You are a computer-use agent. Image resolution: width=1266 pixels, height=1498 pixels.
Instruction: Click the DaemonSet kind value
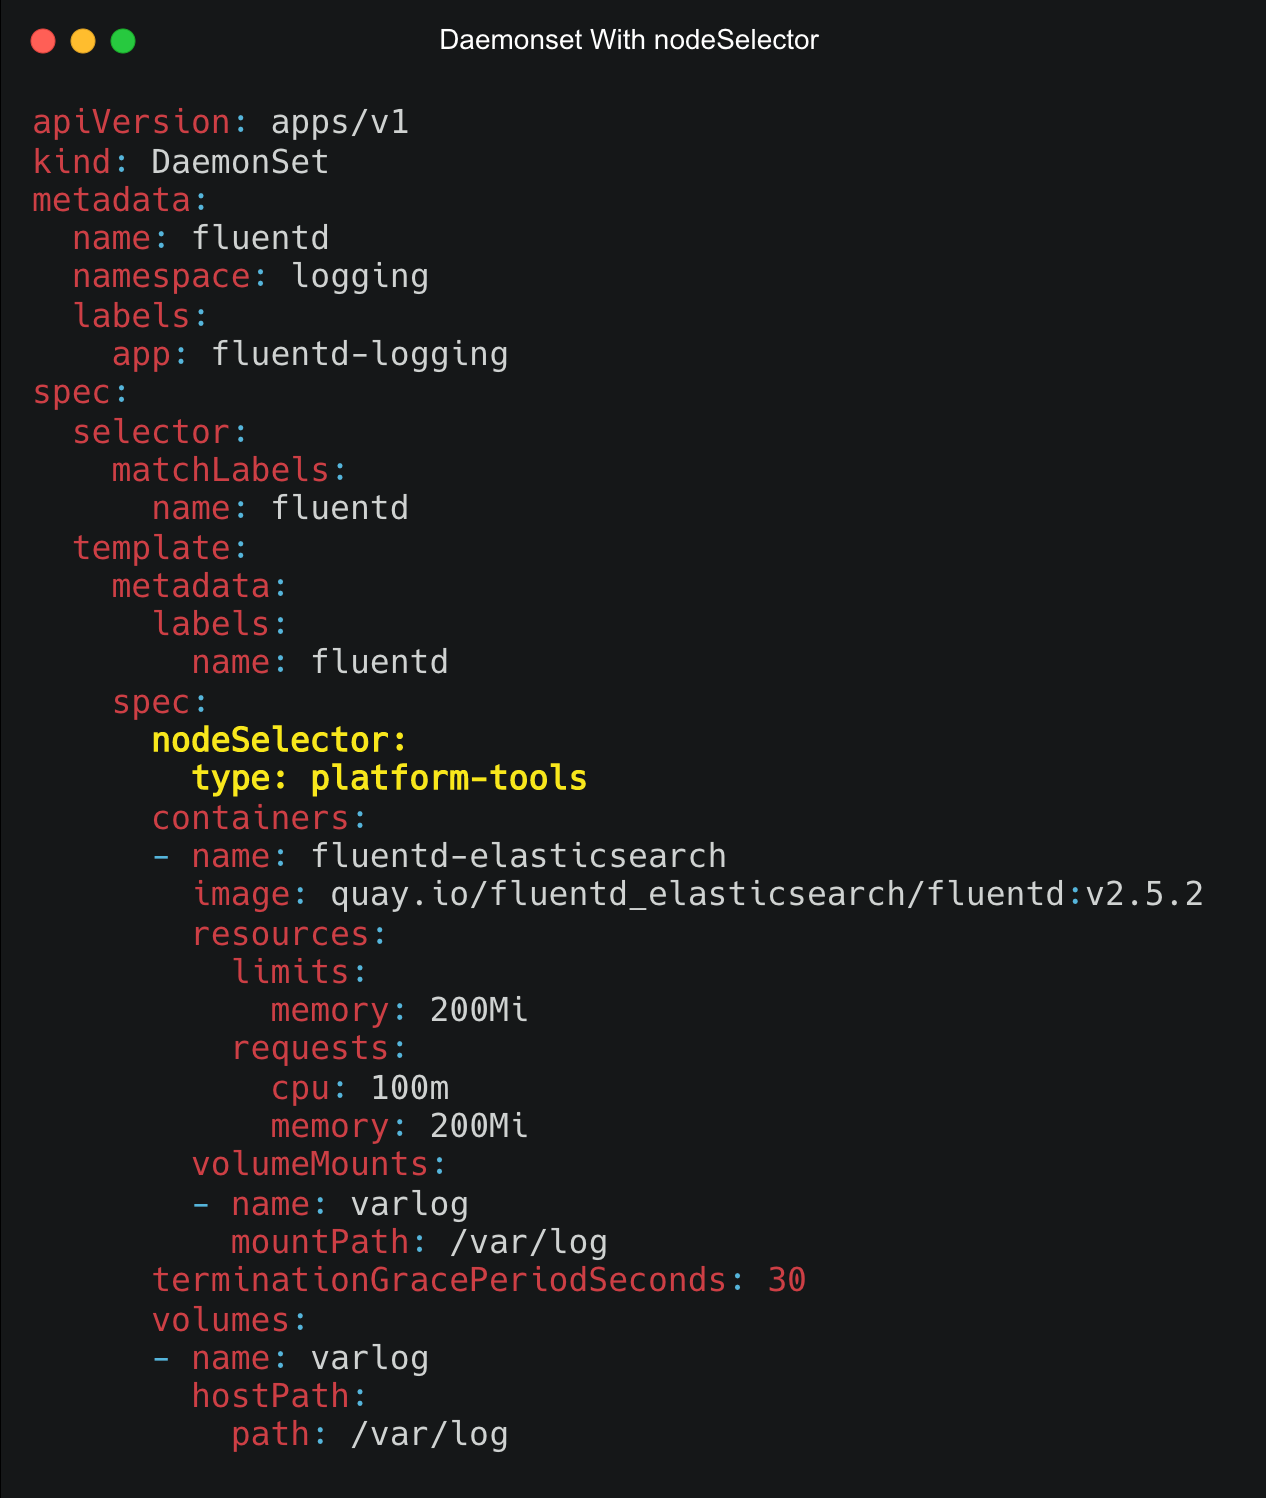(x=240, y=161)
